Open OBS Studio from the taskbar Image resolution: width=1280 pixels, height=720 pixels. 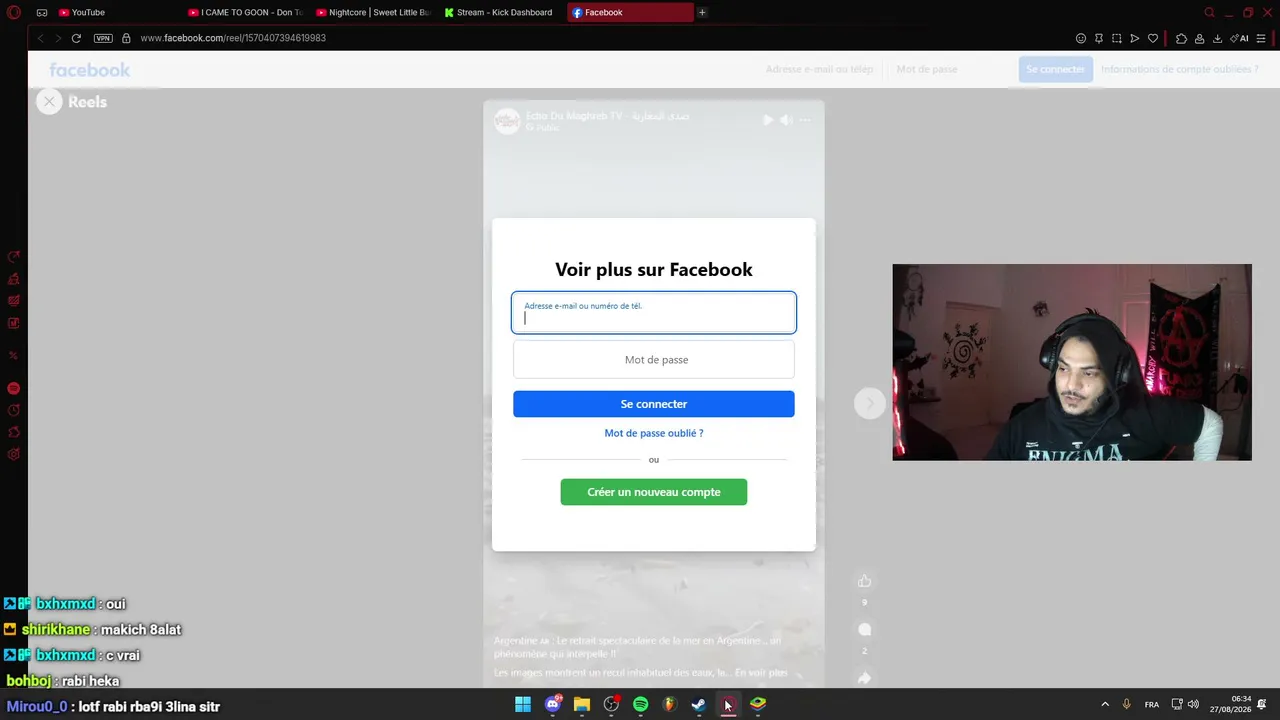(x=611, y=704)
